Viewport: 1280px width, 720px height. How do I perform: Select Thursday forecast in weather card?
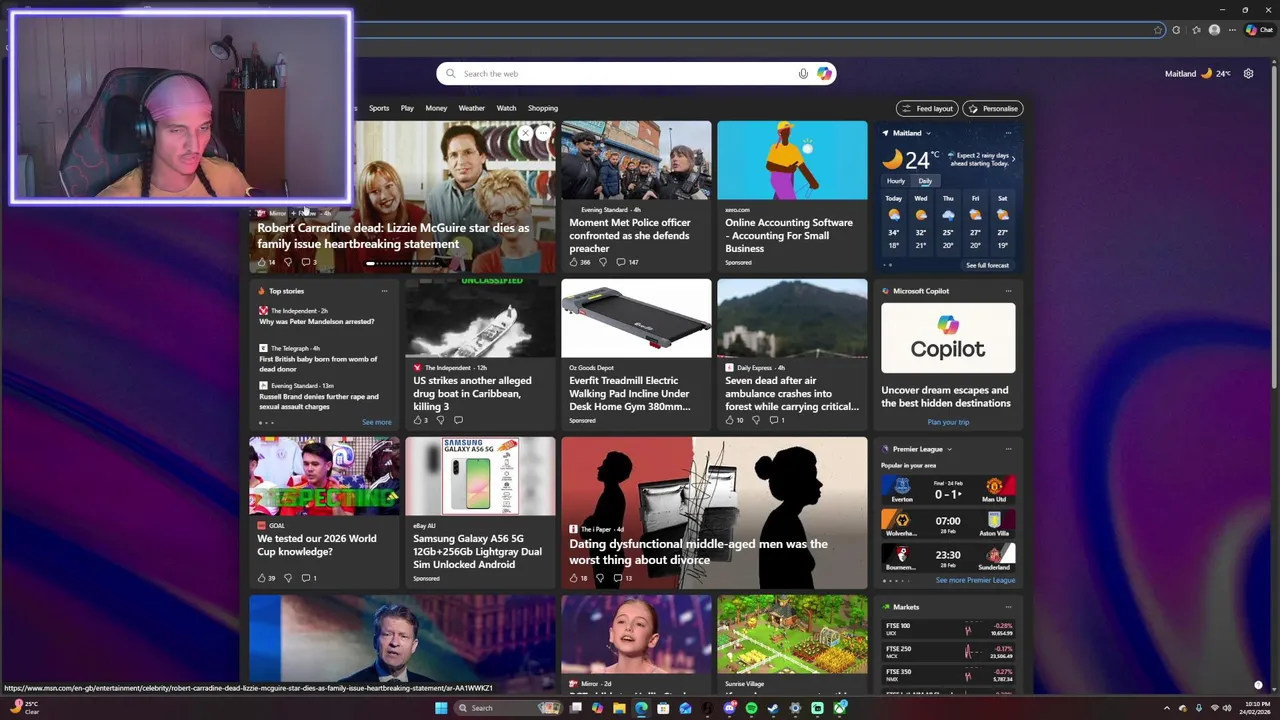pyautogui.click(x=948, y=221)
